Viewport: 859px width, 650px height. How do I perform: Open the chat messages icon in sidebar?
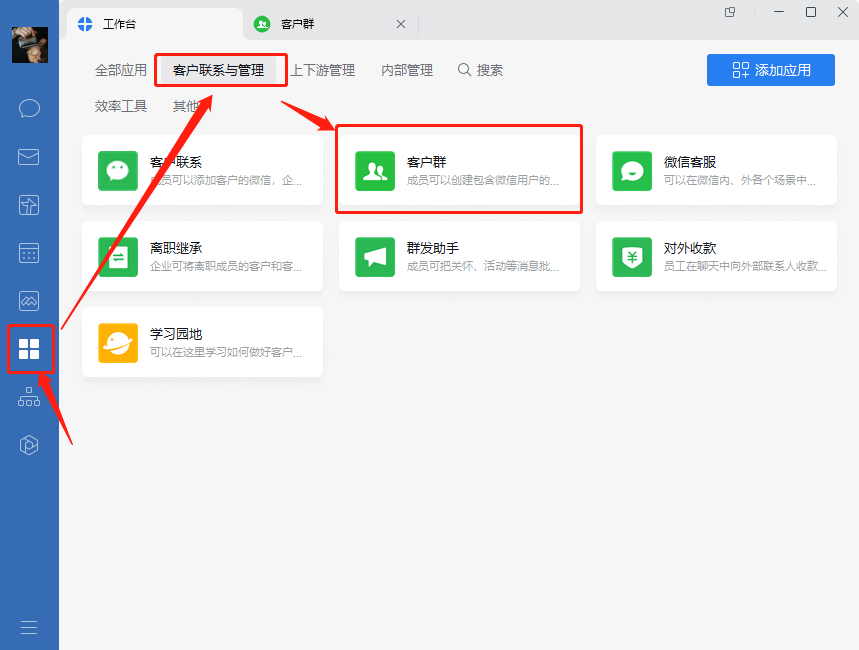click(29, 108)
